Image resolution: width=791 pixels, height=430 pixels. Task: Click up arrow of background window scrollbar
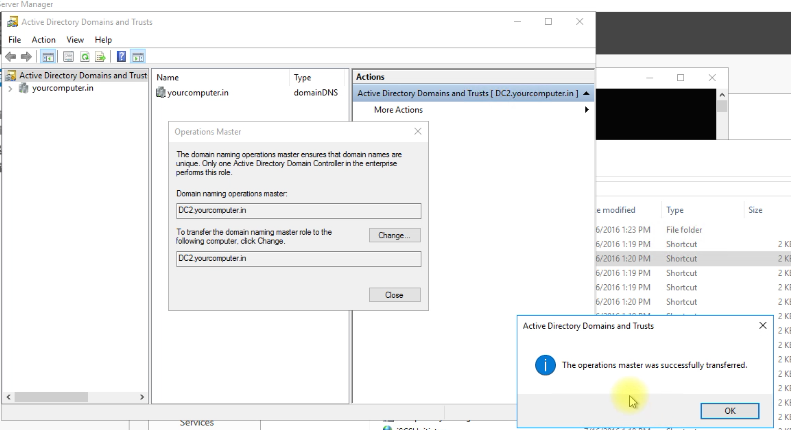tap(722, 95)
